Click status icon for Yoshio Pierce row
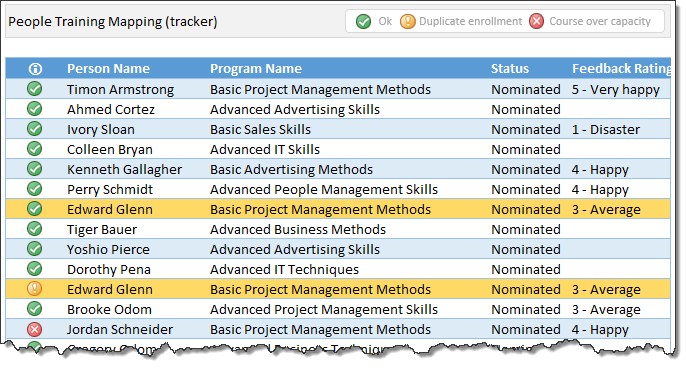The height and width of the screenshot is (368, 686). click(35, 249)
